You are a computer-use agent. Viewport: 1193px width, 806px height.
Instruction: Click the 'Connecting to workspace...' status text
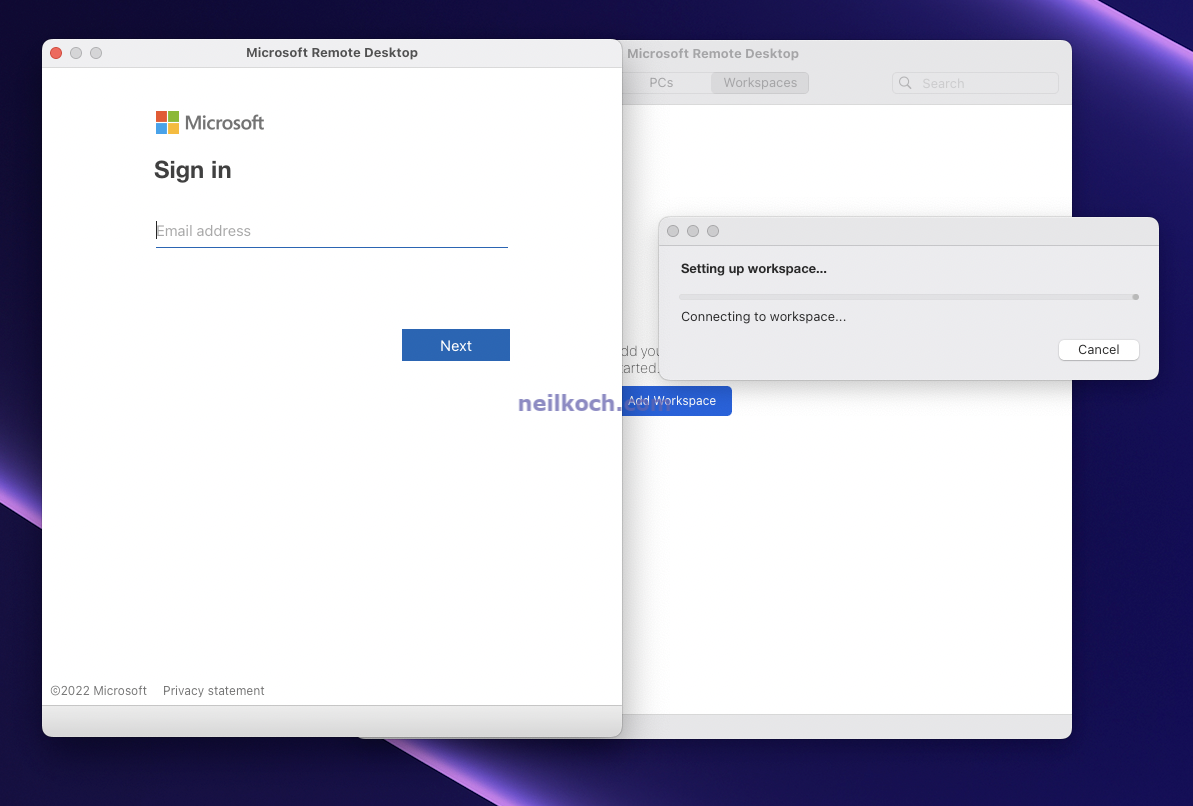763,317
